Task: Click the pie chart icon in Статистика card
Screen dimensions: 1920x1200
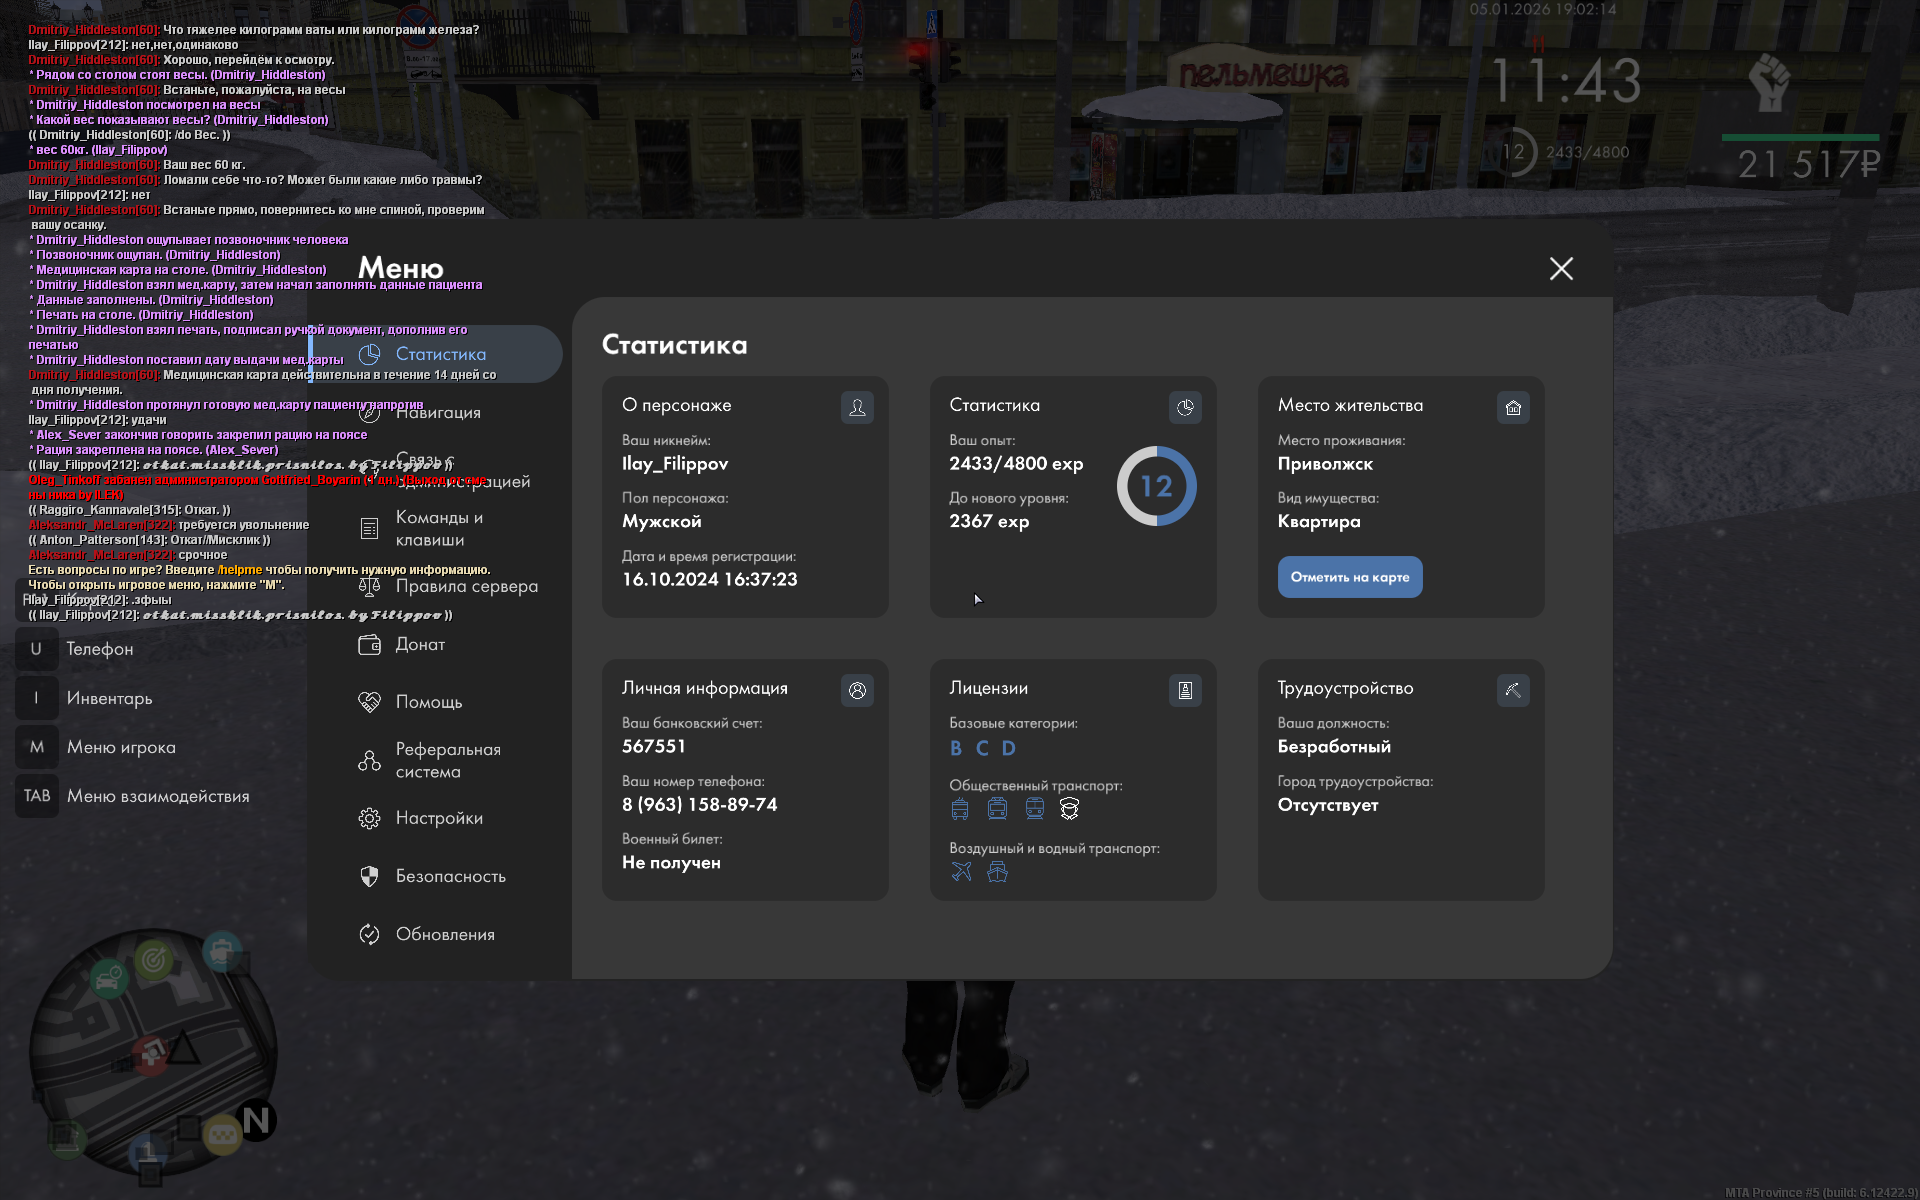Action: (1185, 407)
